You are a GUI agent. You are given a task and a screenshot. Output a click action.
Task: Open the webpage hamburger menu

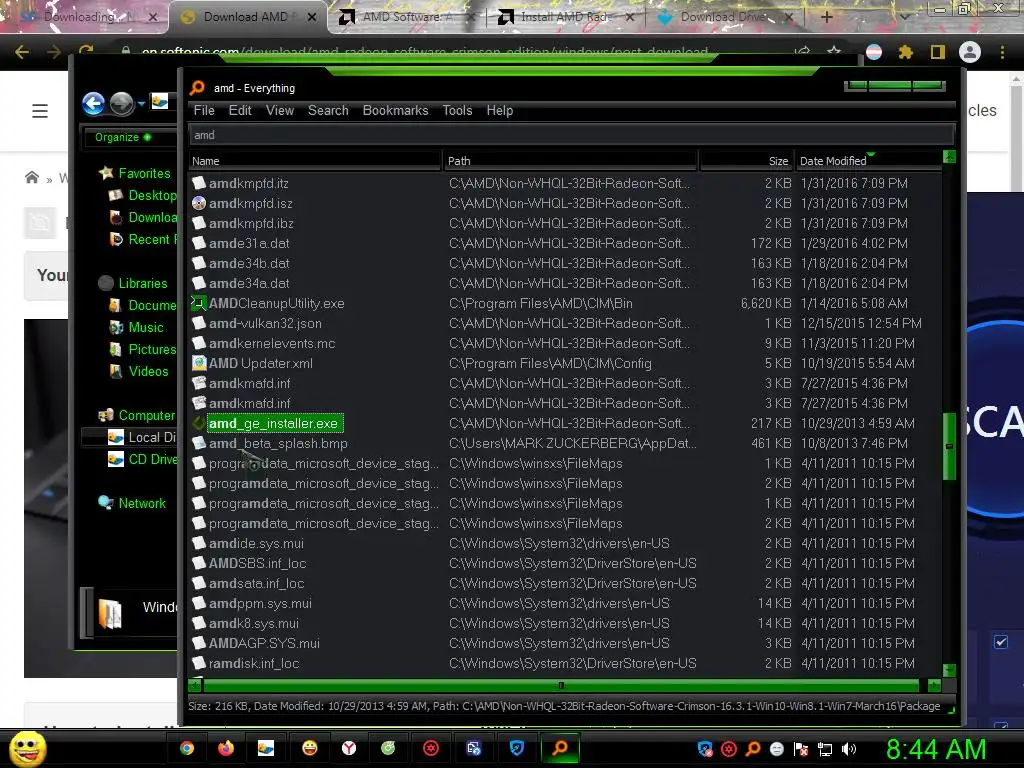tap(40, 111)
